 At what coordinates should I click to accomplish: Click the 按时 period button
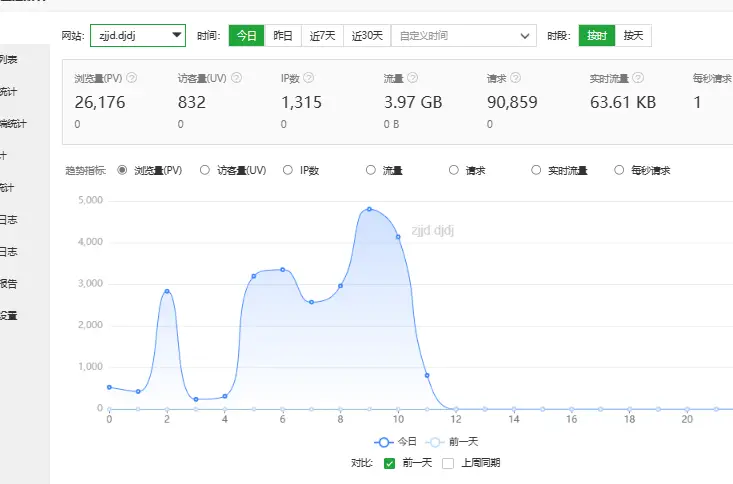coord(596,36)
